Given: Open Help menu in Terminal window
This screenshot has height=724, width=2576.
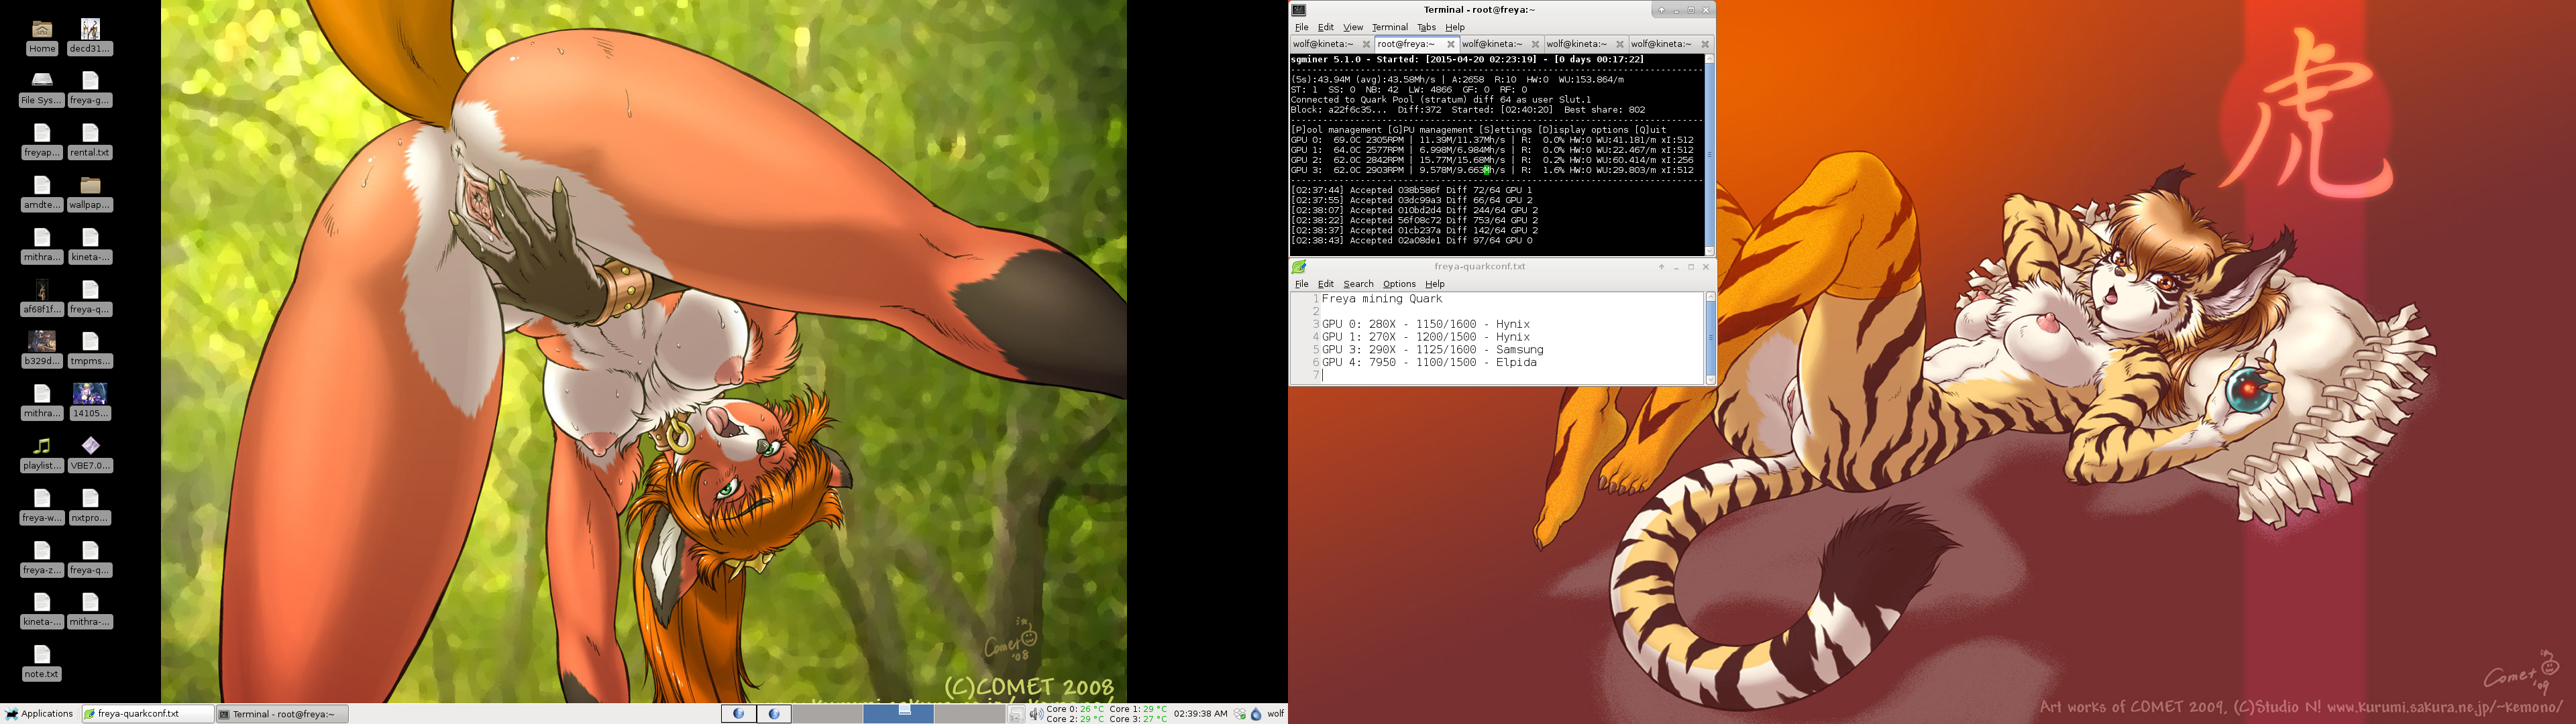Looking at the screenshot, I should [1454, 27].
